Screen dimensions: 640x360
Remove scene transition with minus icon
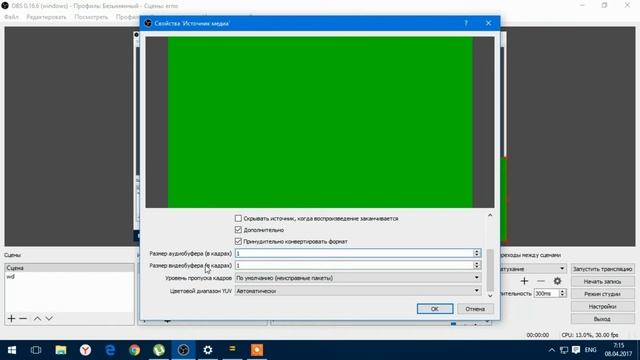(541, 281)
